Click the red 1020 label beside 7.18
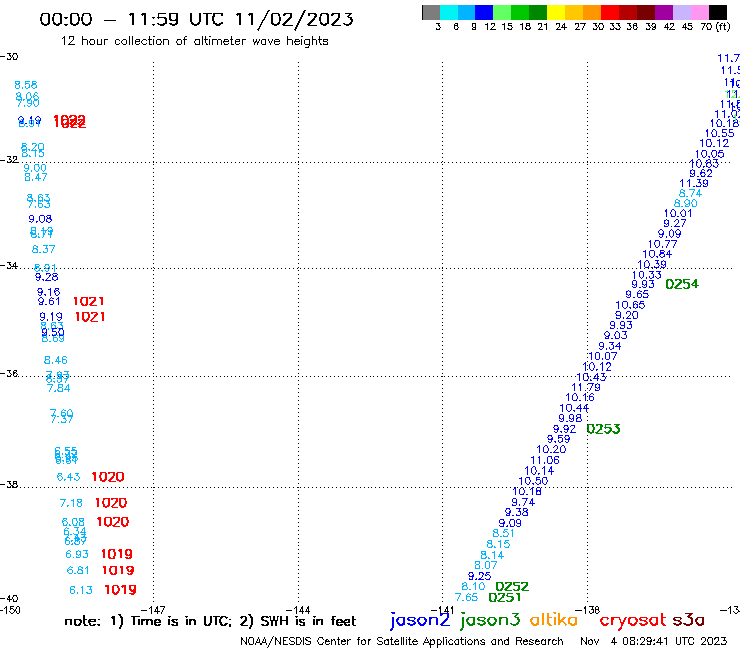 tap(111, 503)
